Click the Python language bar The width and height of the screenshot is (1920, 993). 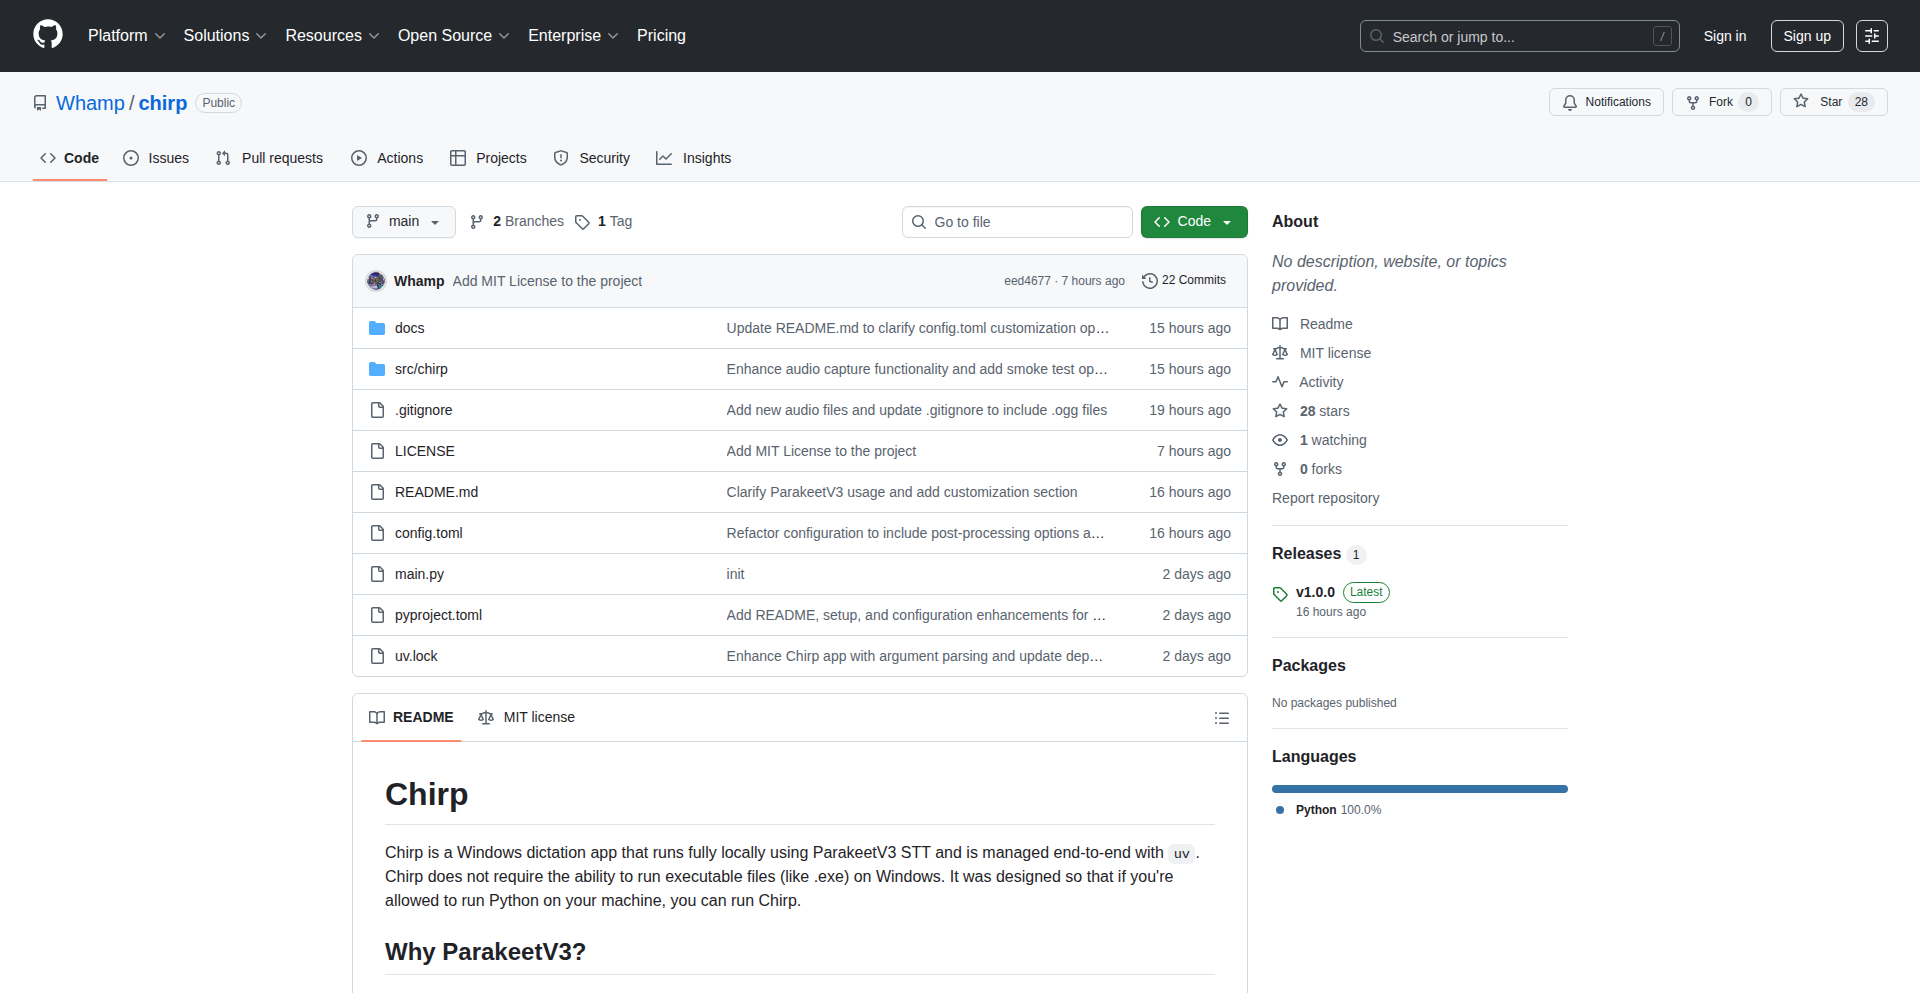pyautogui.click(x=1419, y=789)
